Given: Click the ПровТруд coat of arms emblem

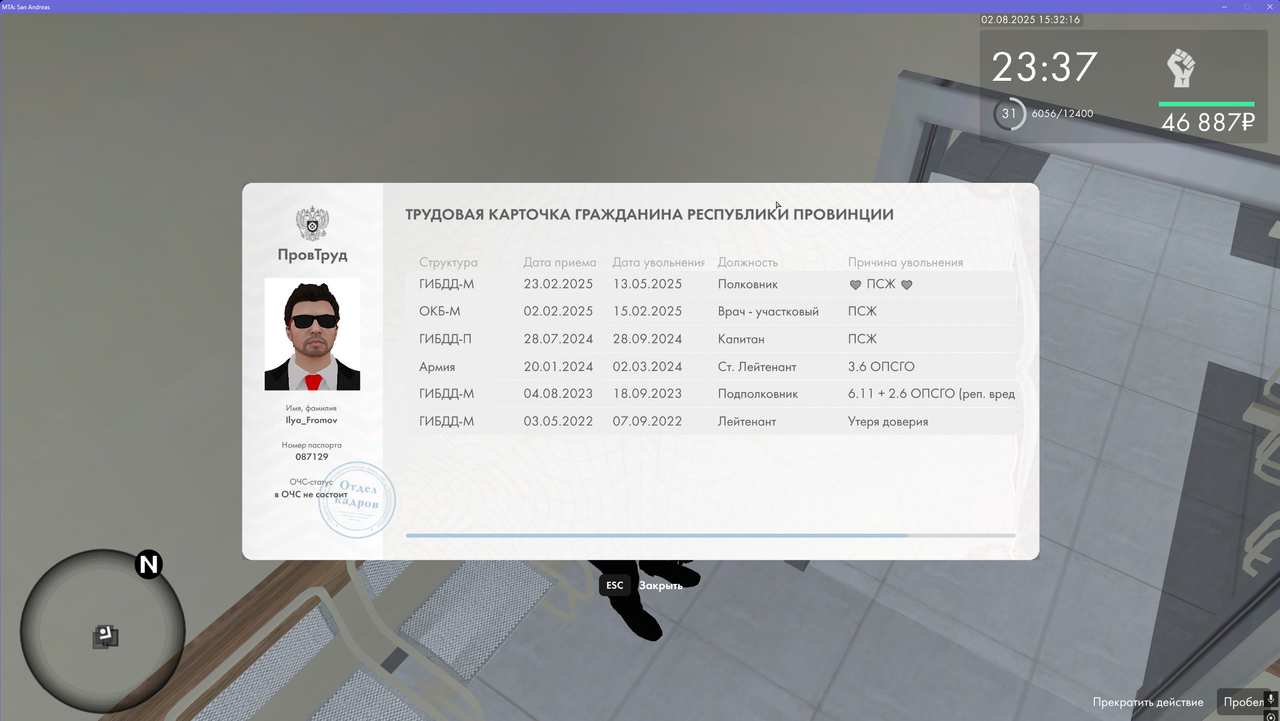Looking at the screenshot, I should pos(312,224).
